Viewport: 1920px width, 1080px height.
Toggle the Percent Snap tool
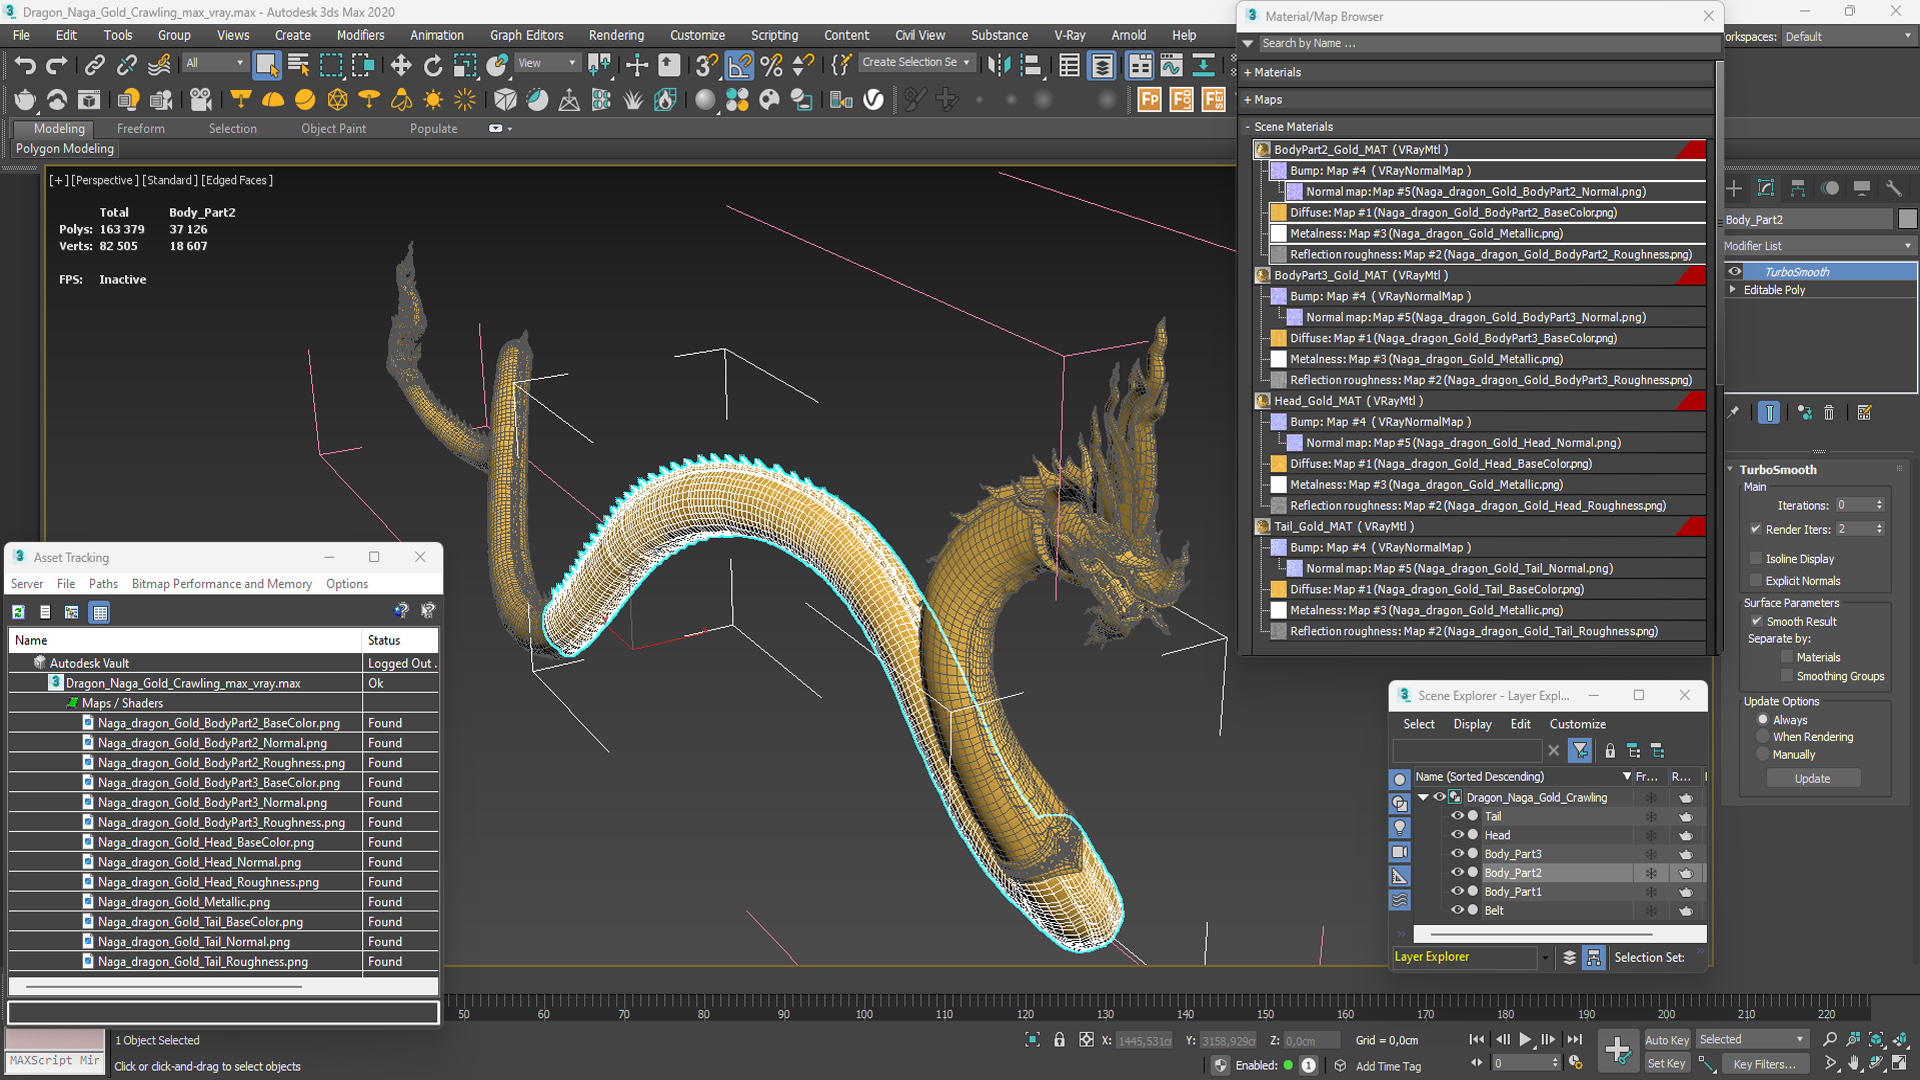(771, 66)
